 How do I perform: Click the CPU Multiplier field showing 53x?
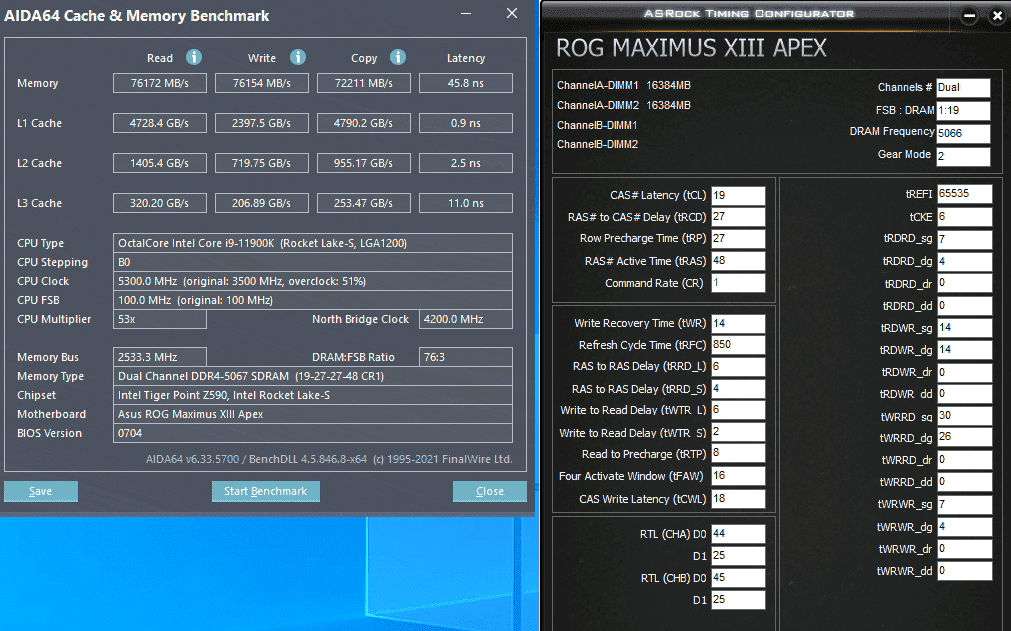pos(160,319)
